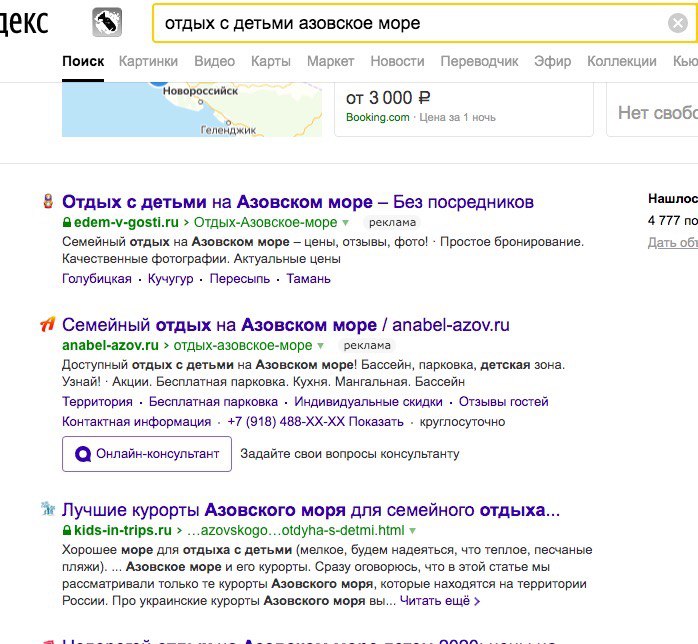Expand the dropdown arrow after Отдых-Азовское-море
The height and width of the screenshot is (644, 698).
tap(345, 223)
